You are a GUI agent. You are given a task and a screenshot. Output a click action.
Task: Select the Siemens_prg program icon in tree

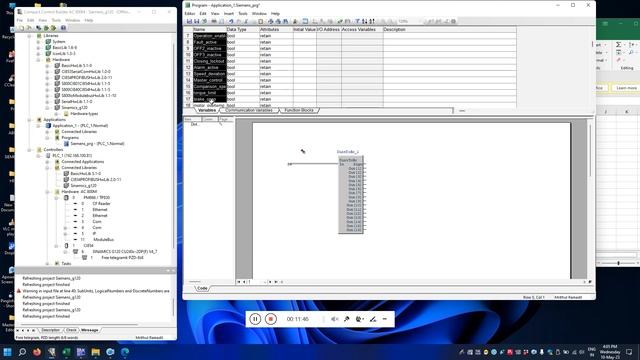[66, 144]
